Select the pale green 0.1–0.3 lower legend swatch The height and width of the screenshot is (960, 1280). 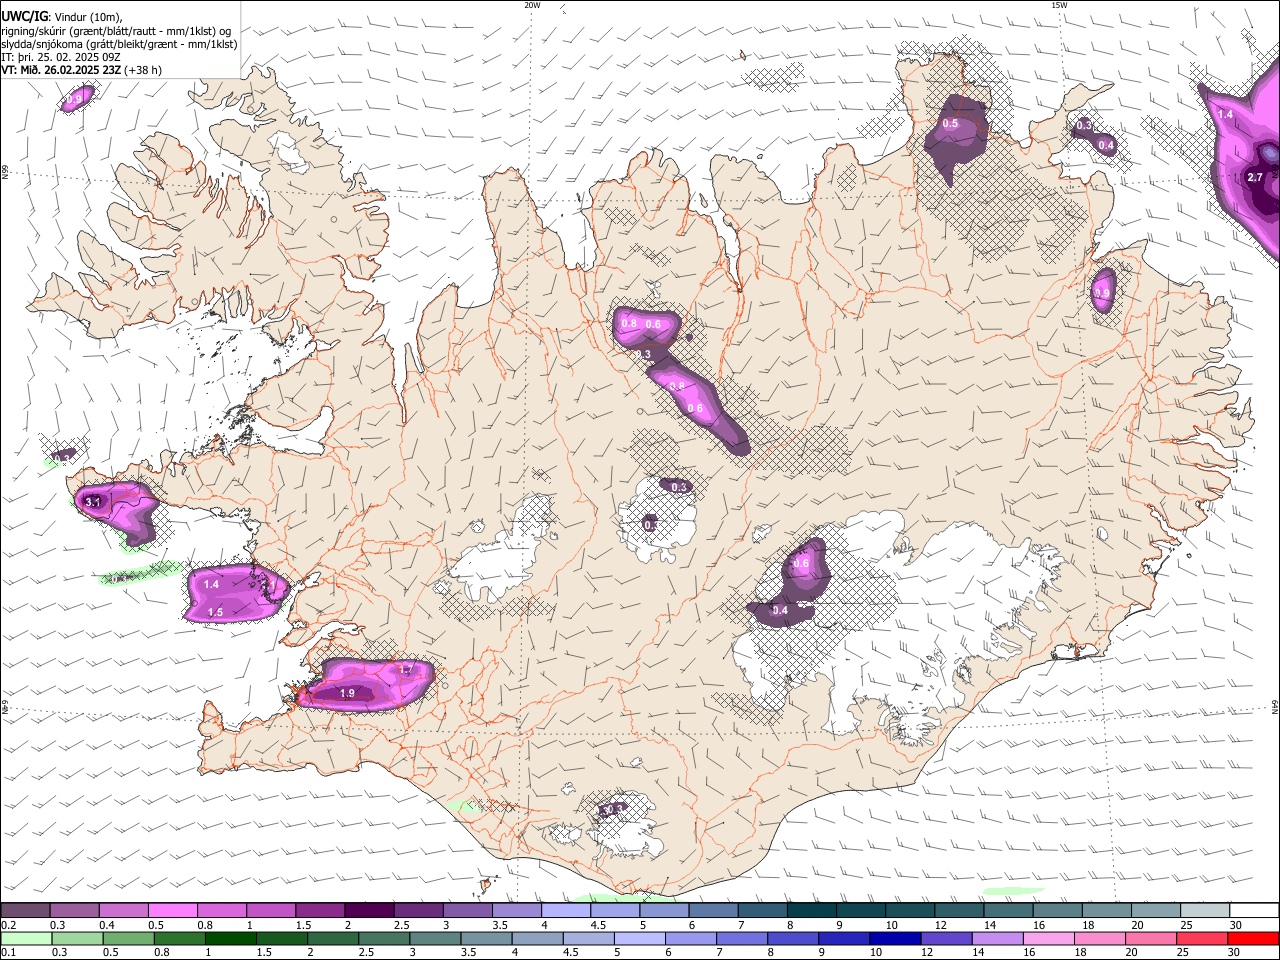[x=26, y=938]
